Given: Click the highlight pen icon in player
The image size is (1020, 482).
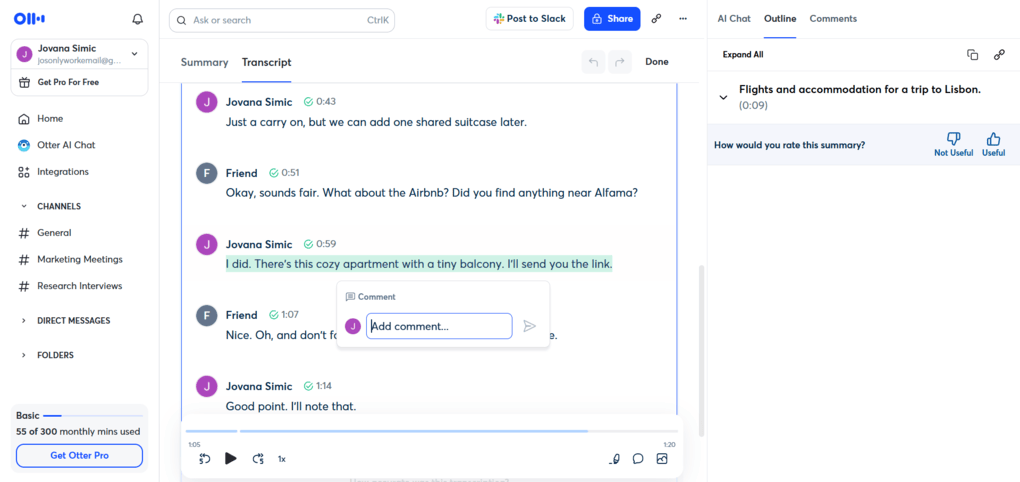Looking at the screenshot, I should [615, 459].
